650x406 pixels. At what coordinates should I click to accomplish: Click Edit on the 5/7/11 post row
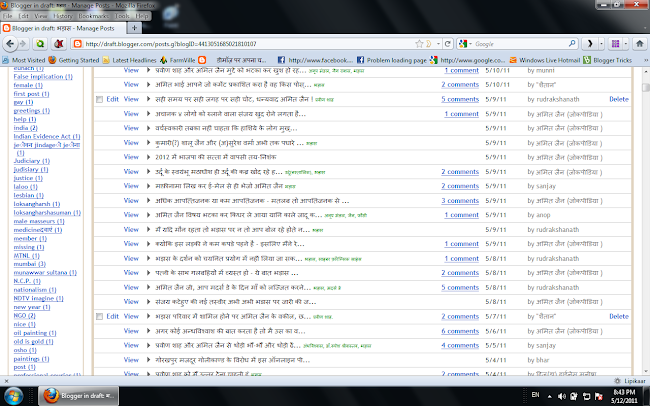(112, 316)
